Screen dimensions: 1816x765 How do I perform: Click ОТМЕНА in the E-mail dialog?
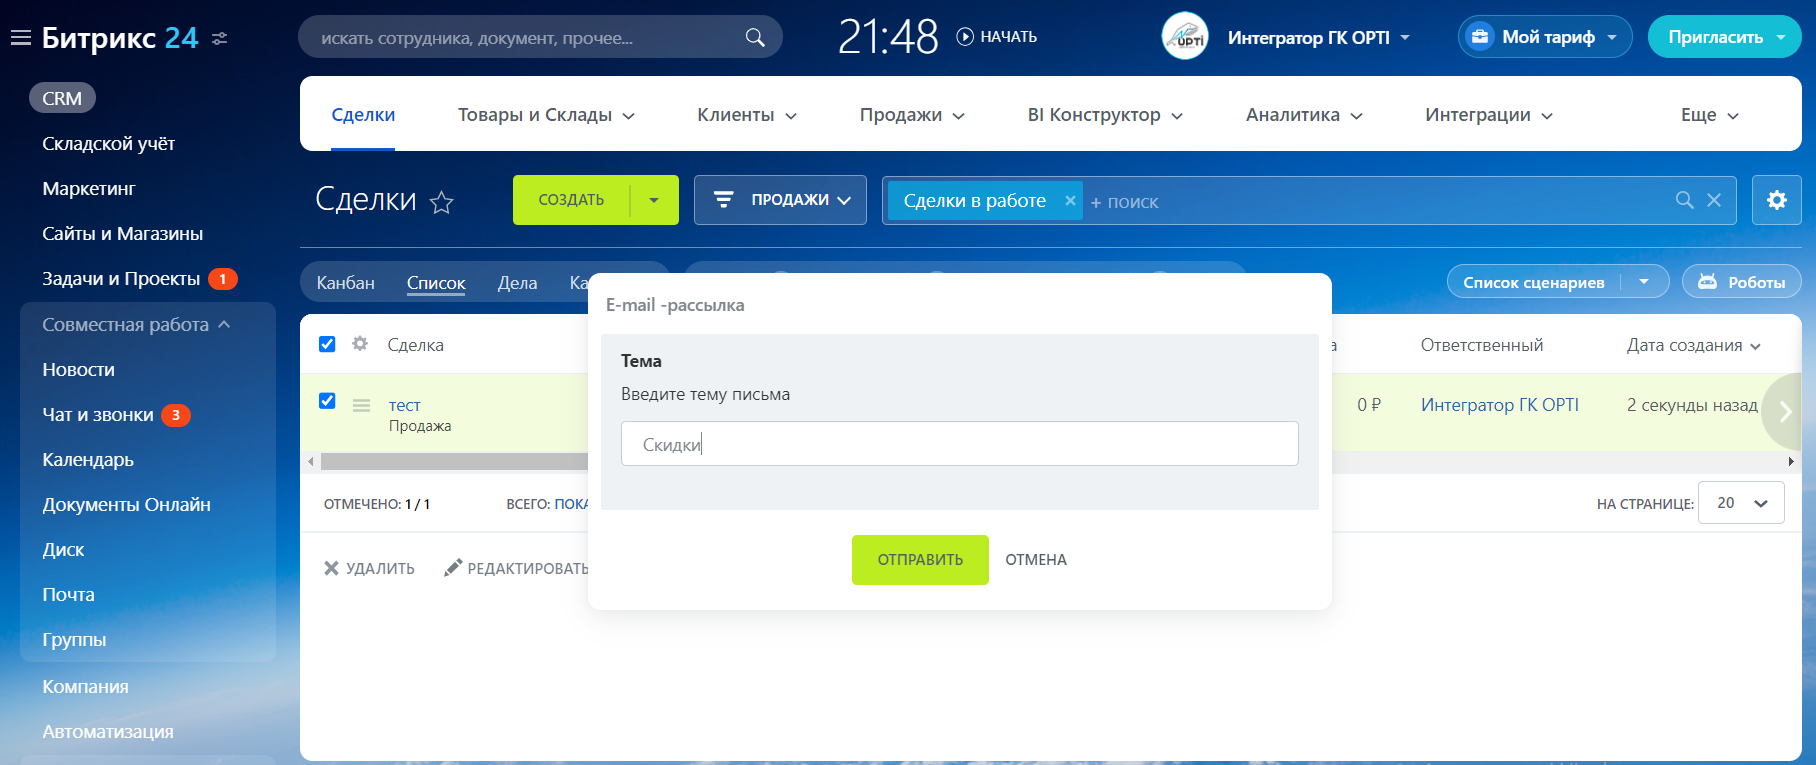pos(1036,560)
